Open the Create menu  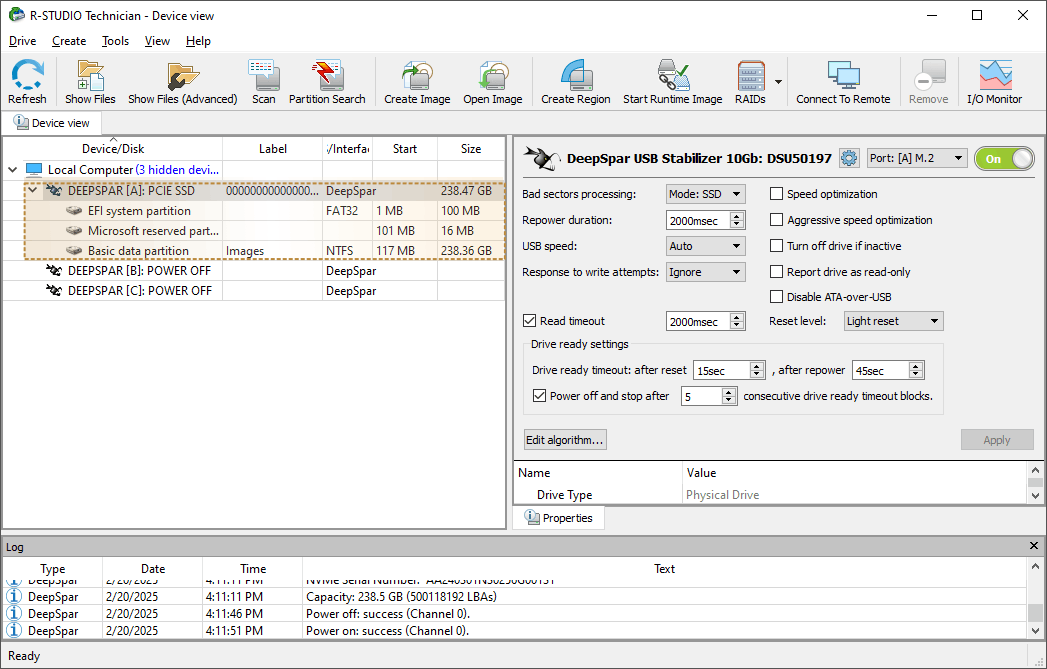pyautogui.click(x=69, y=41)
